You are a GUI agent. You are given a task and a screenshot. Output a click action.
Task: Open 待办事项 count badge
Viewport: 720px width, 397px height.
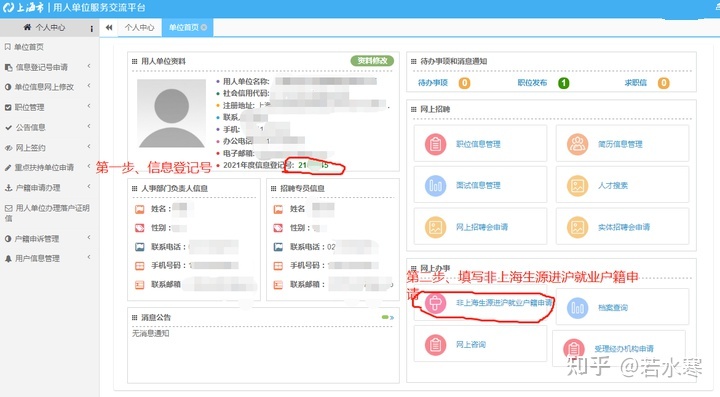click(465, 83)
